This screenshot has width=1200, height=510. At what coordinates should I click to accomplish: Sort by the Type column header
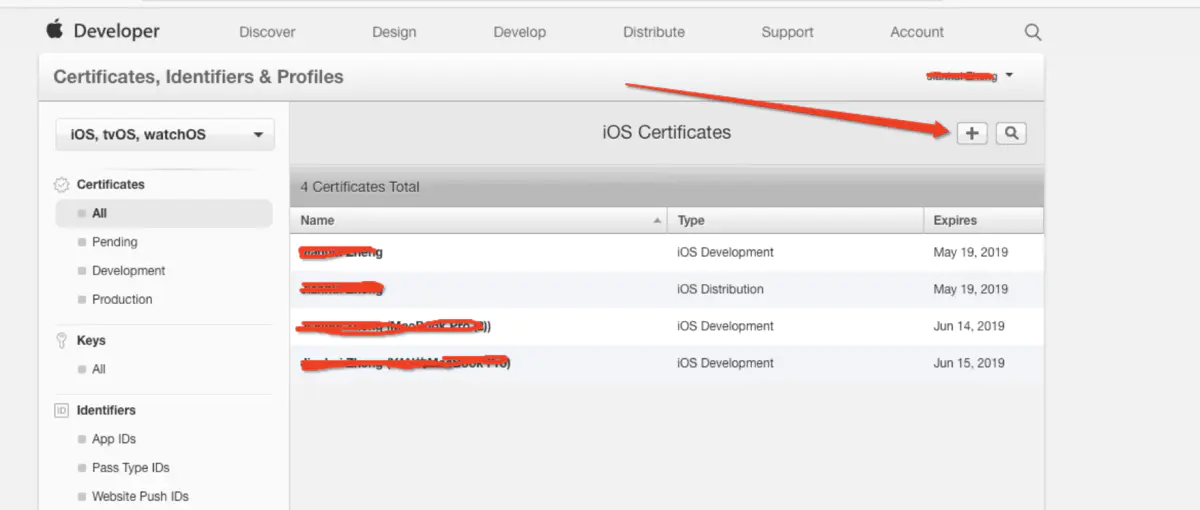pyautogui.click(x=795, y=220)
